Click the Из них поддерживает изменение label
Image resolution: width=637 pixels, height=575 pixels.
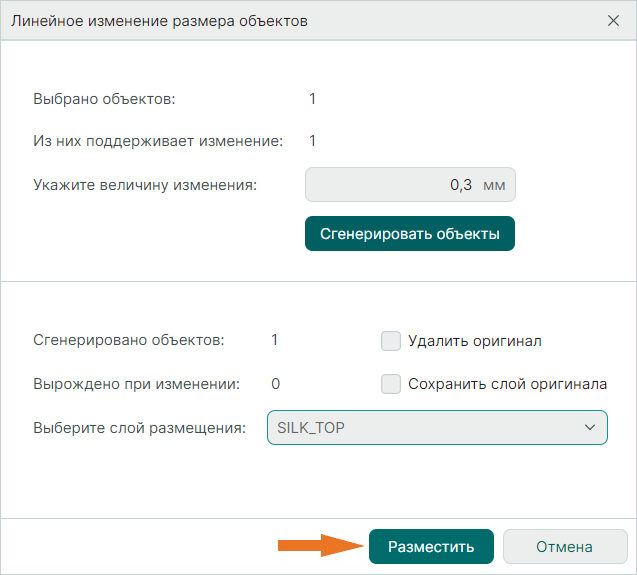tap(158, 141)
